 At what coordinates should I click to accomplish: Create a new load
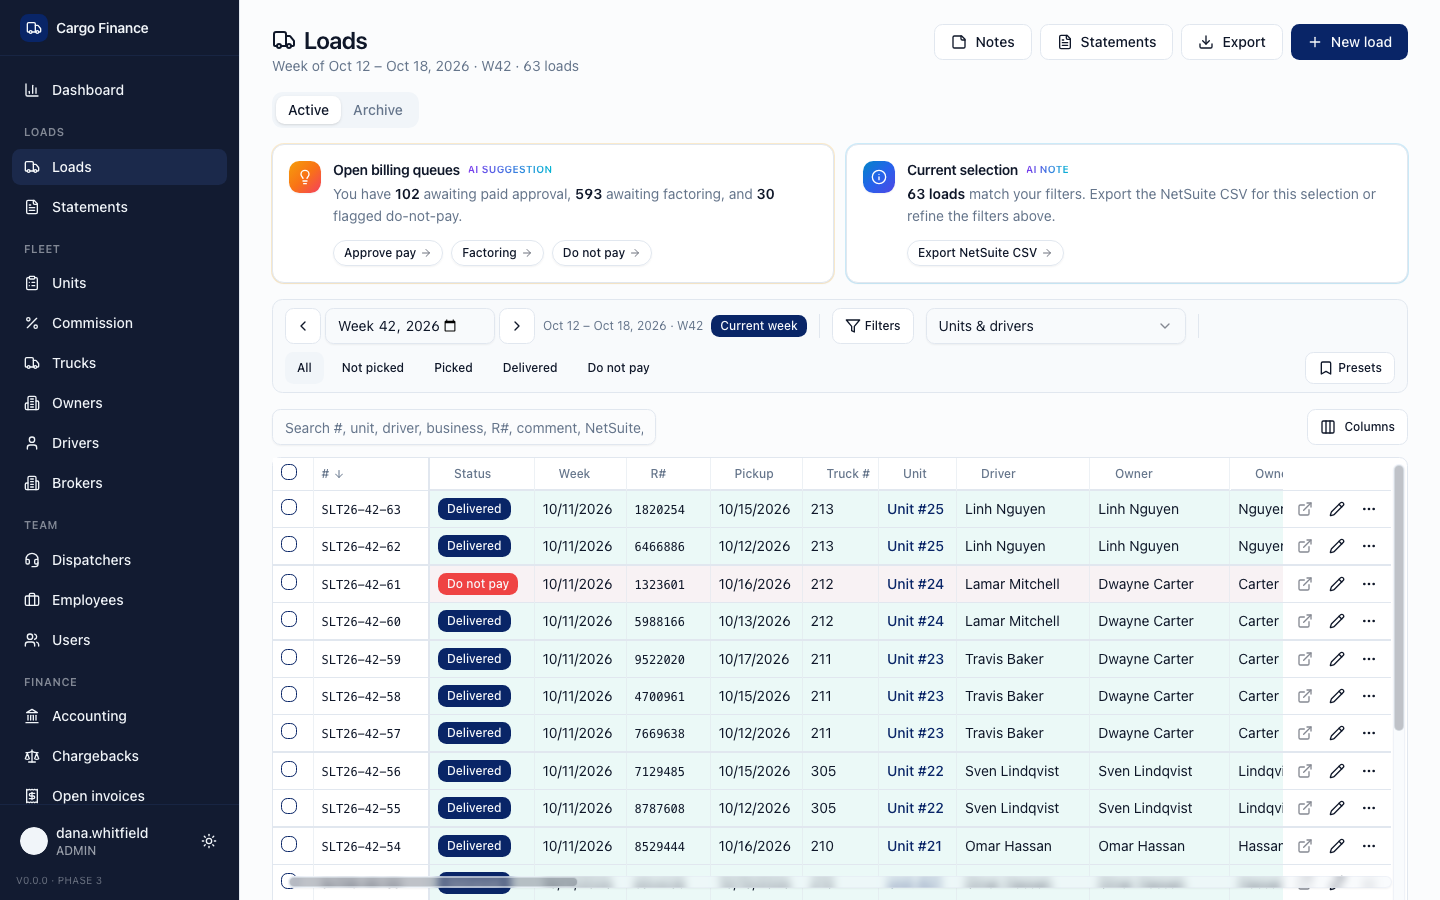[x=1349, y=42]
